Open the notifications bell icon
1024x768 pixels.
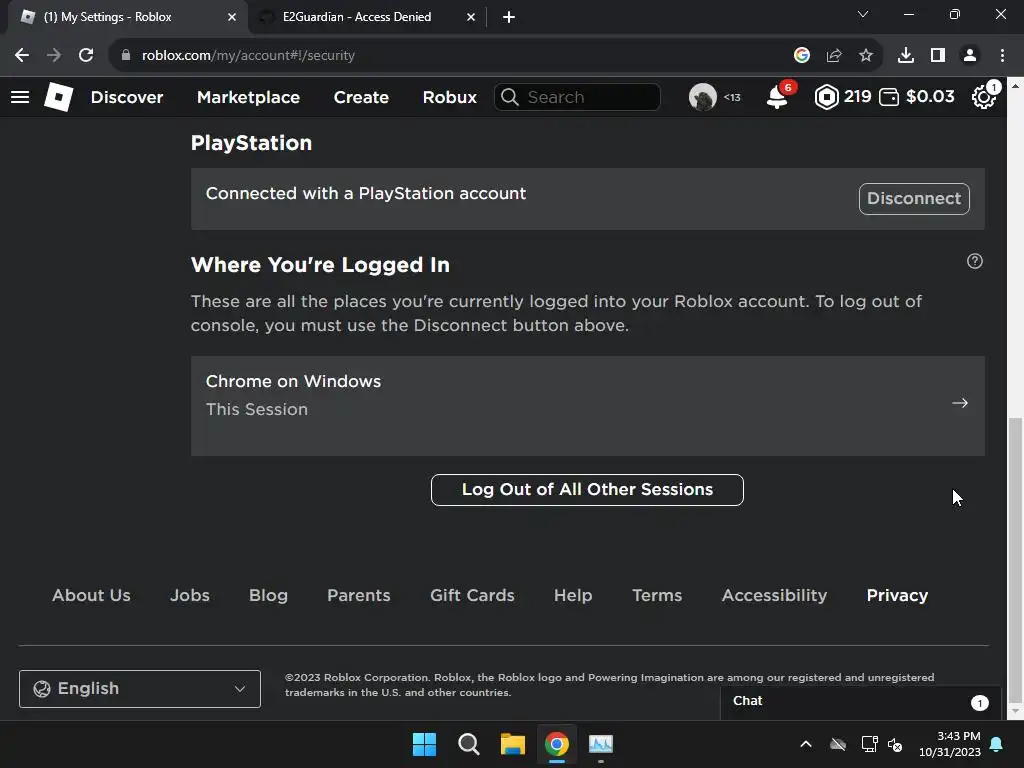pyautogui.click(x=777, y=97)
